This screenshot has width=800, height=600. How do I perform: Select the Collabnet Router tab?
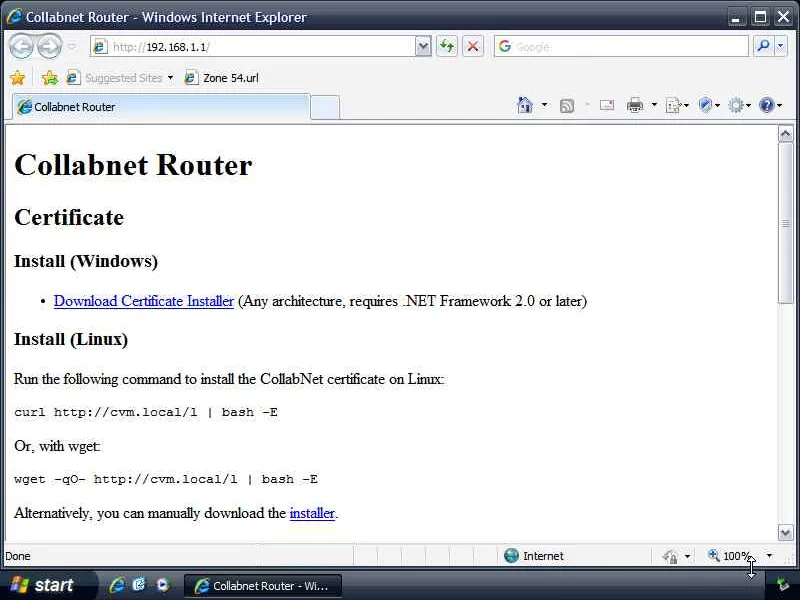161,107
